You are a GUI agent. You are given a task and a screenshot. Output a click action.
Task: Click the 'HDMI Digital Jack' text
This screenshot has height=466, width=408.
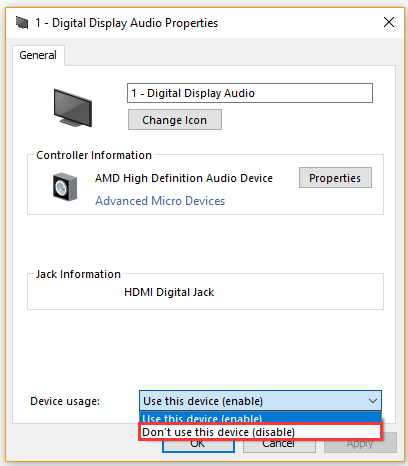coord(169,292)
